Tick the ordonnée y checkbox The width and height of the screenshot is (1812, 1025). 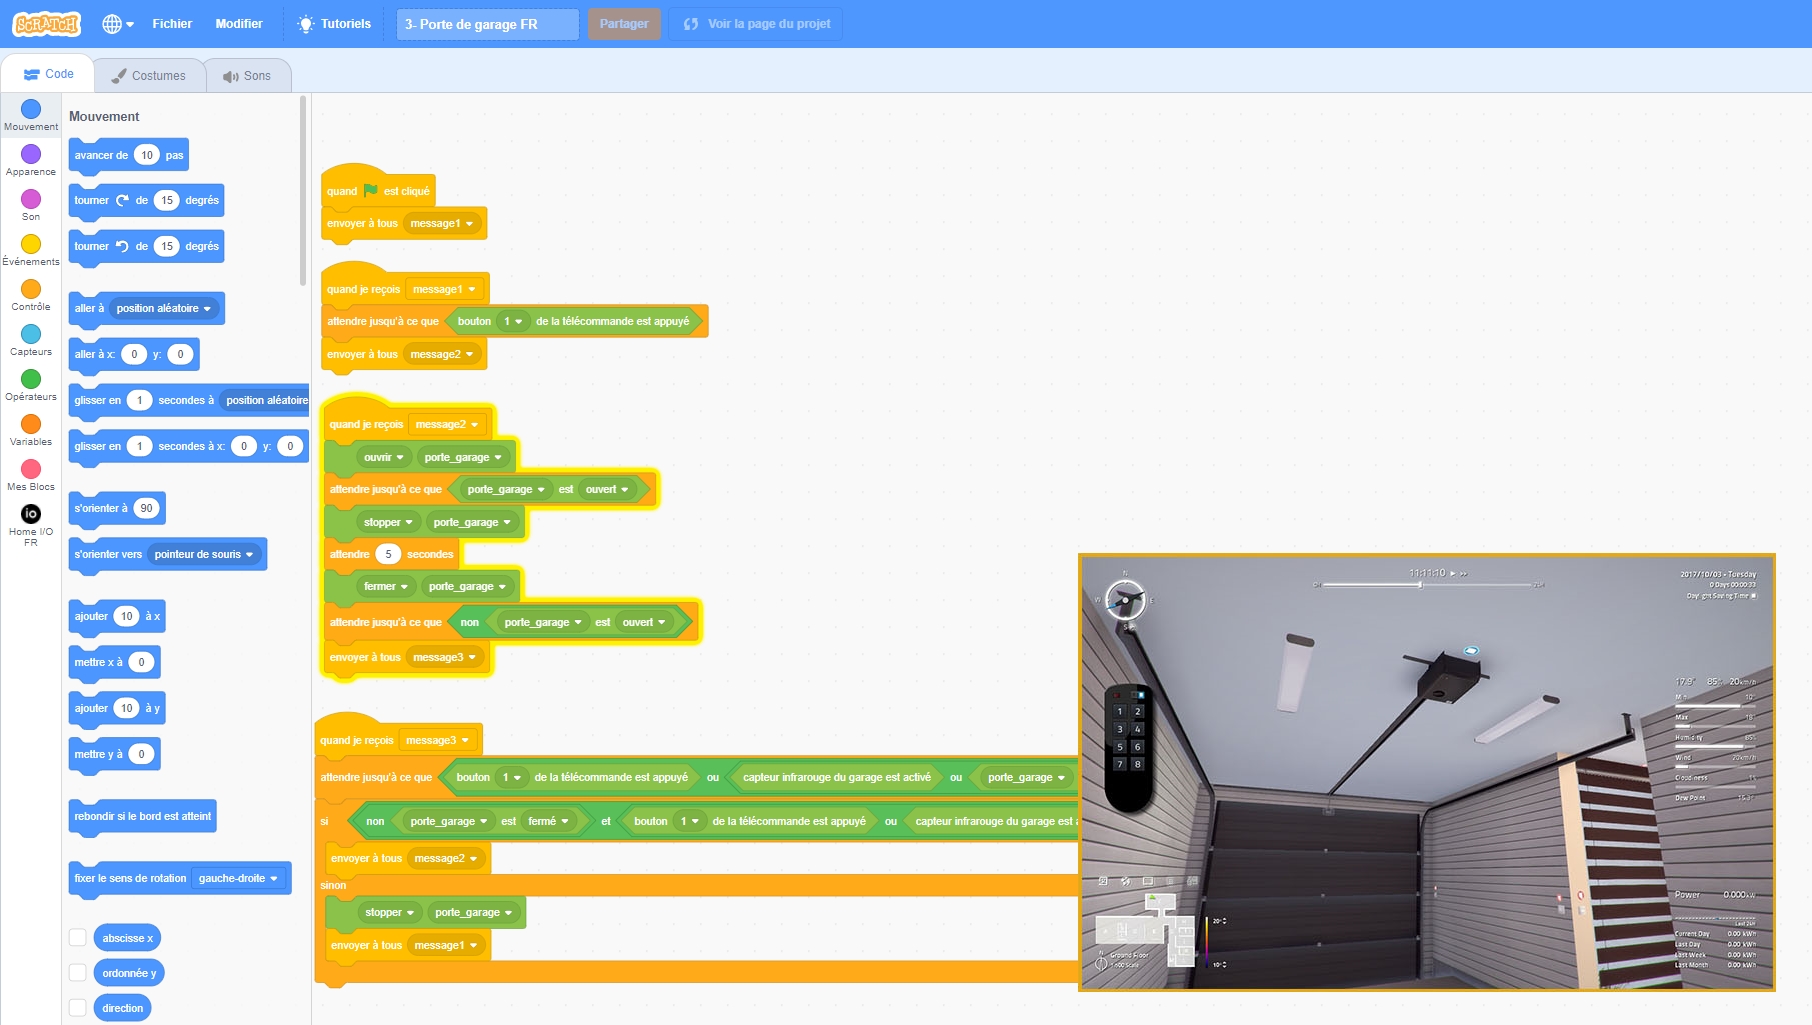pos(78,973)
